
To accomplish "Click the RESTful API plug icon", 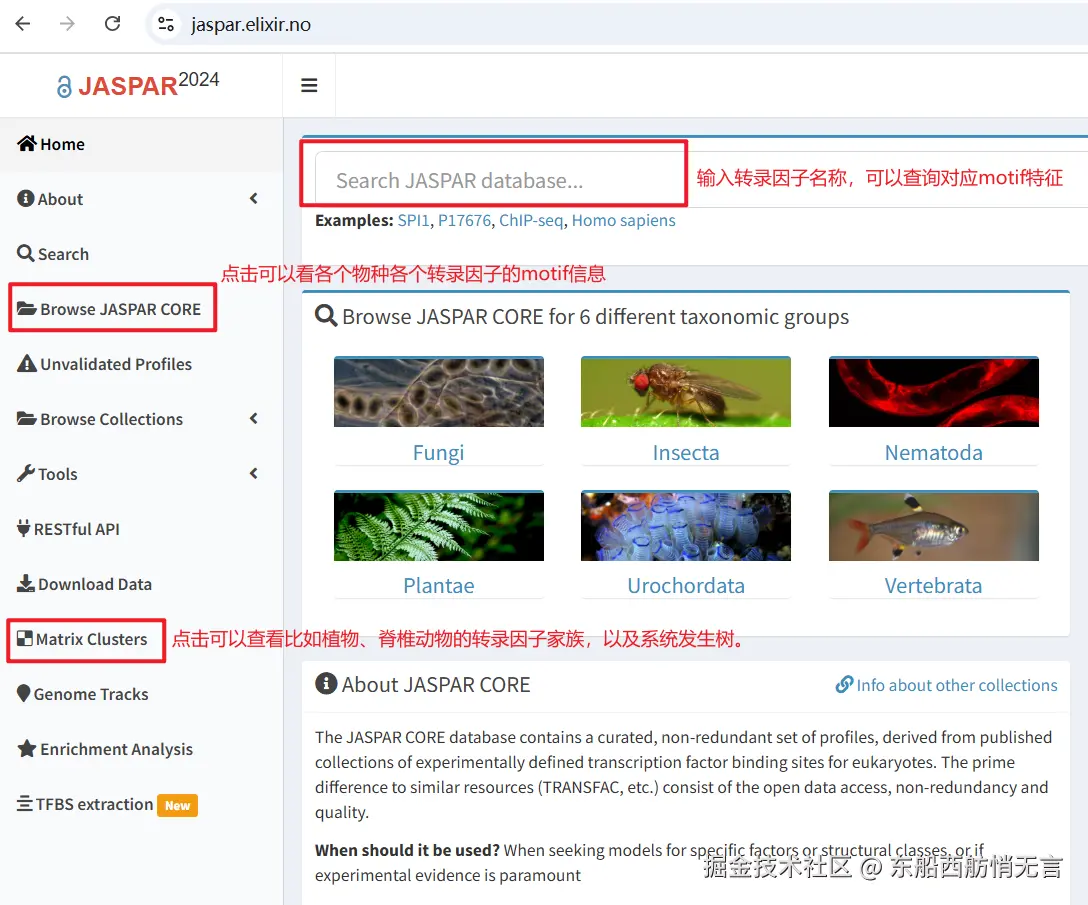I will [x=24, y=528].
